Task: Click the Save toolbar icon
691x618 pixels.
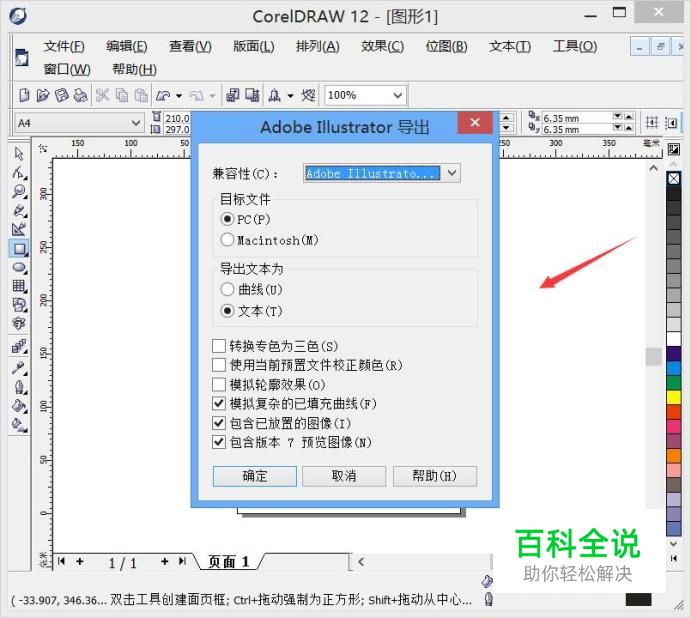Action: tap(61, 95)
